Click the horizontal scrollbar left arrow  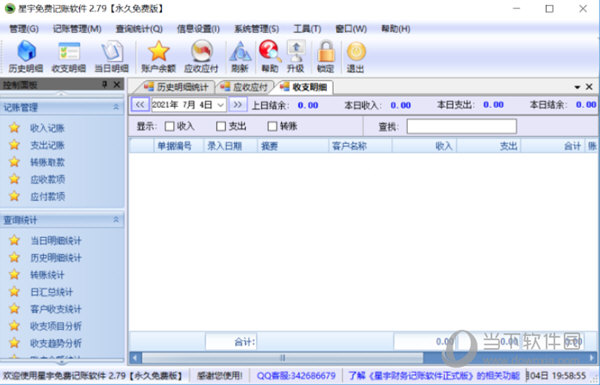tap(134, 358)
